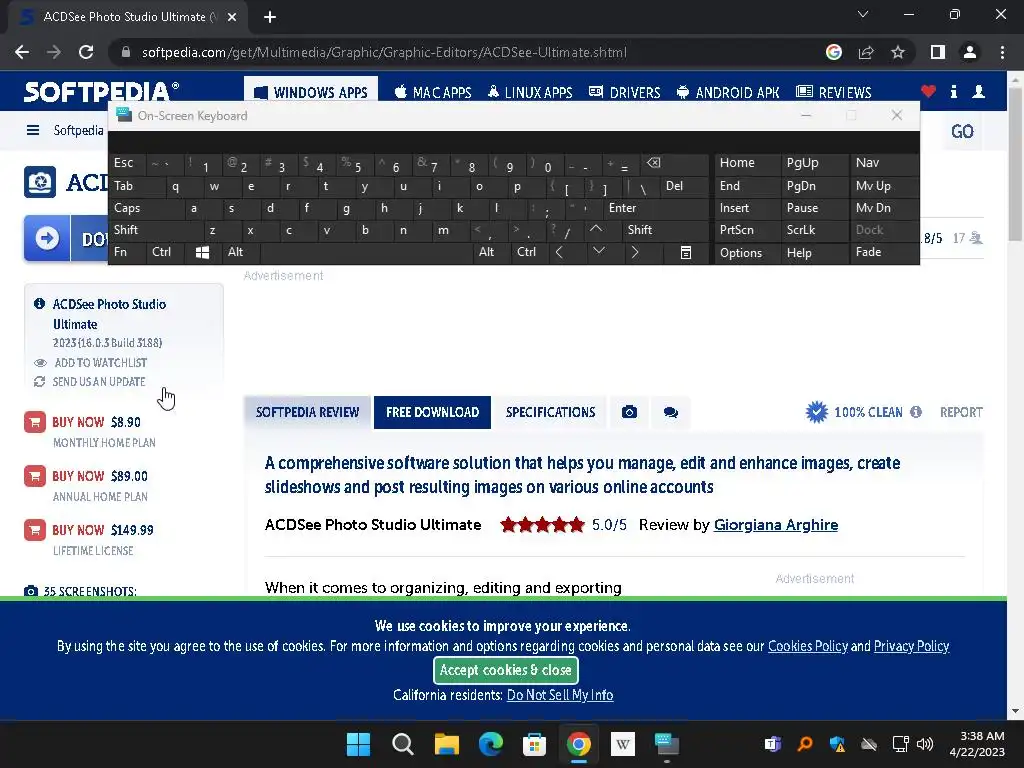This screenshot has width=1024, height=768.
Task: Open the Chrome side panel
Action: (938, 52)
